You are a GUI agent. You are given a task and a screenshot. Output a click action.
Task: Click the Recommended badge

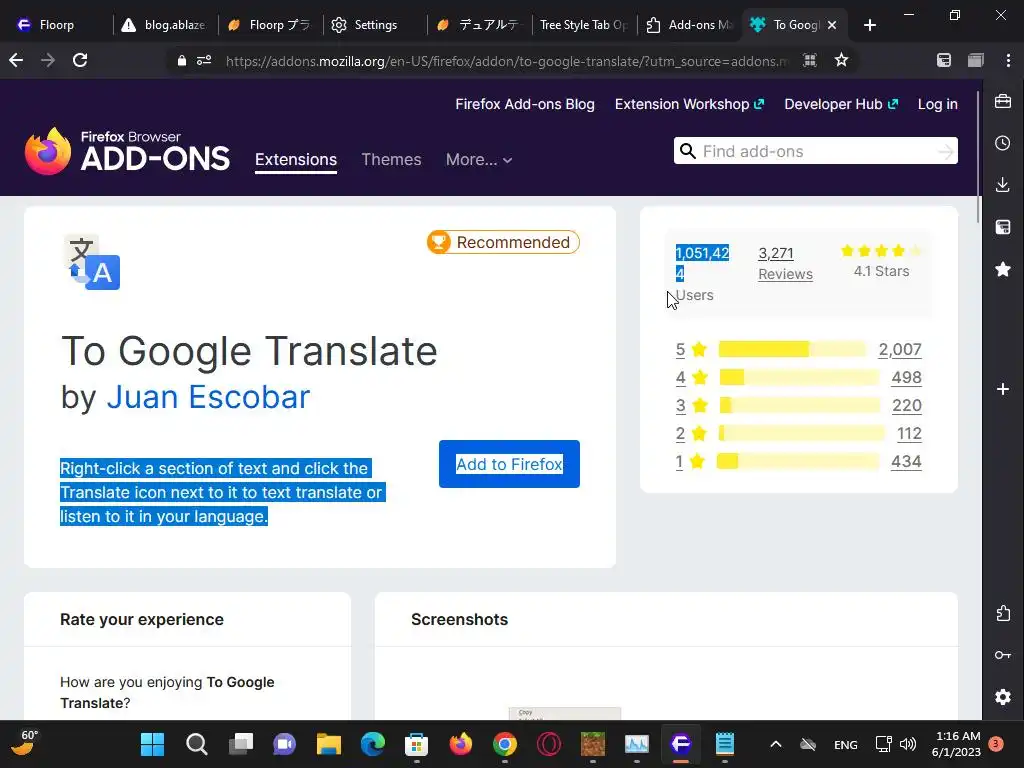[503, 242]
